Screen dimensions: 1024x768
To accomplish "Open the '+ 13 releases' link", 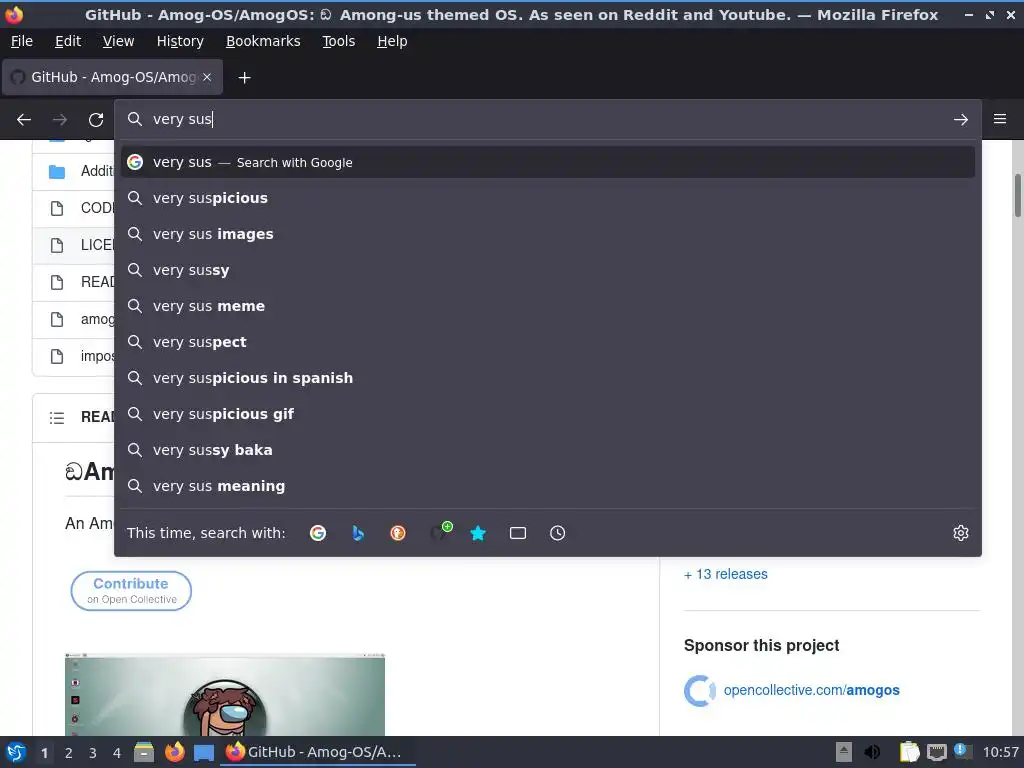I will coord(726,574).
